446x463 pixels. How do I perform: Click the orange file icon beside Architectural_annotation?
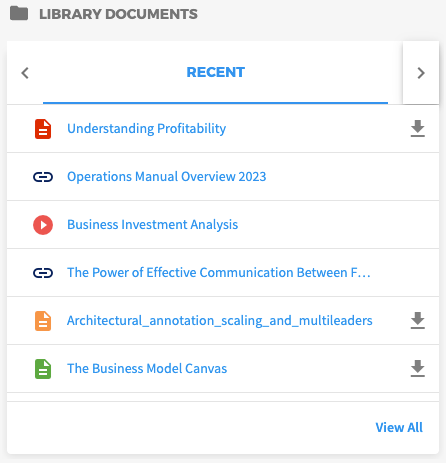(x=43, y=321)
